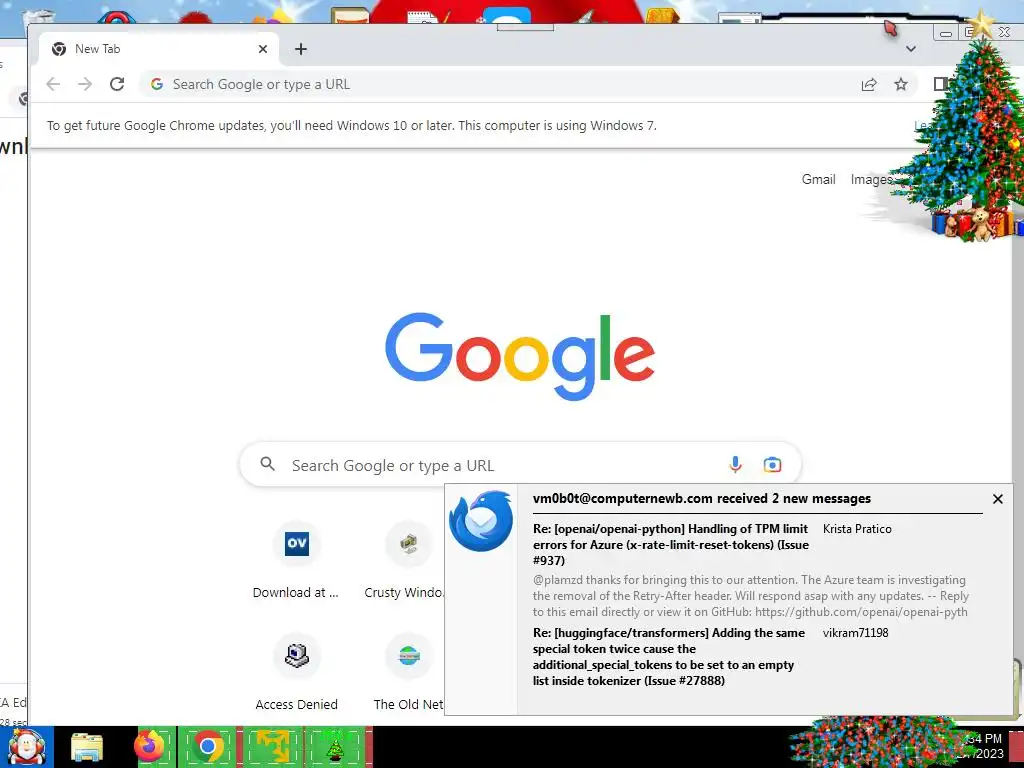Click the Thunderbird icon in notification
The height and width of the screenshot is (768, 1024).
[481, 521]
